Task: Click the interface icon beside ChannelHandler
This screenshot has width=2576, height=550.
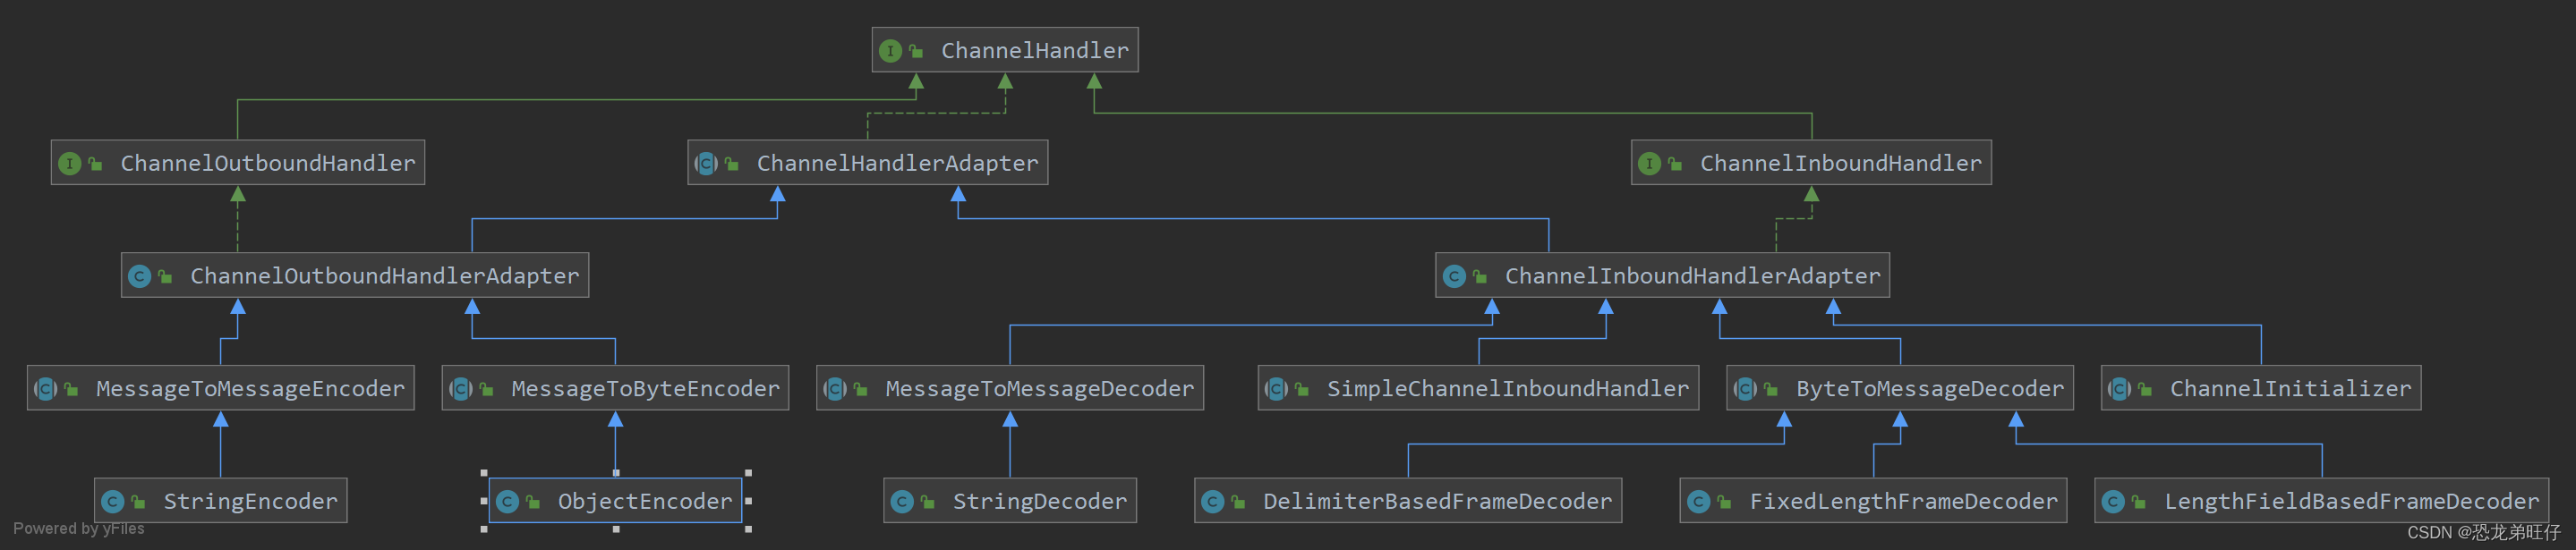Action: point(889,51)
